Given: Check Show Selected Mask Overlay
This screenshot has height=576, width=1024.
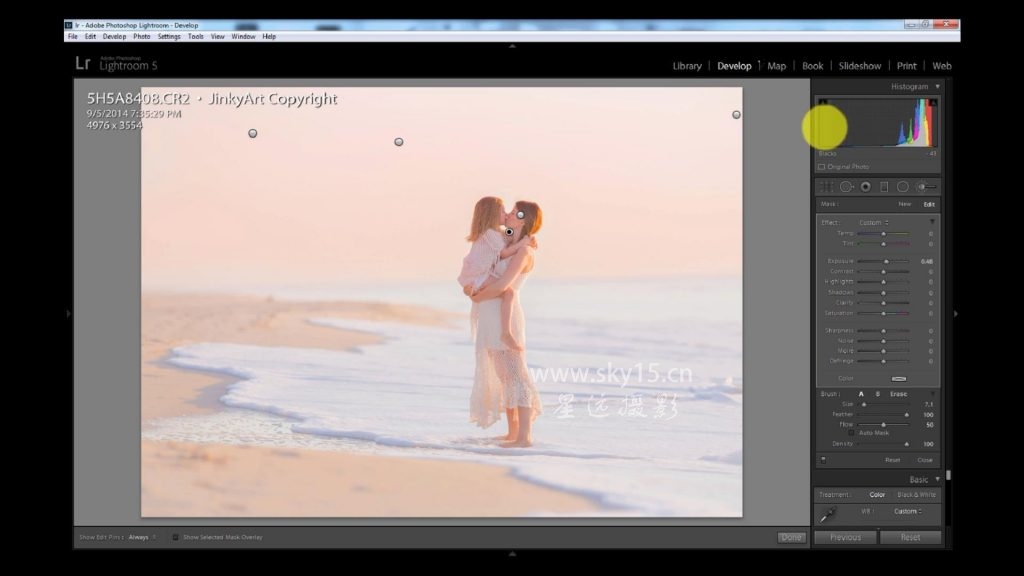Looking at the screenshot, I should pyautogui.click(x=175, y=537).
